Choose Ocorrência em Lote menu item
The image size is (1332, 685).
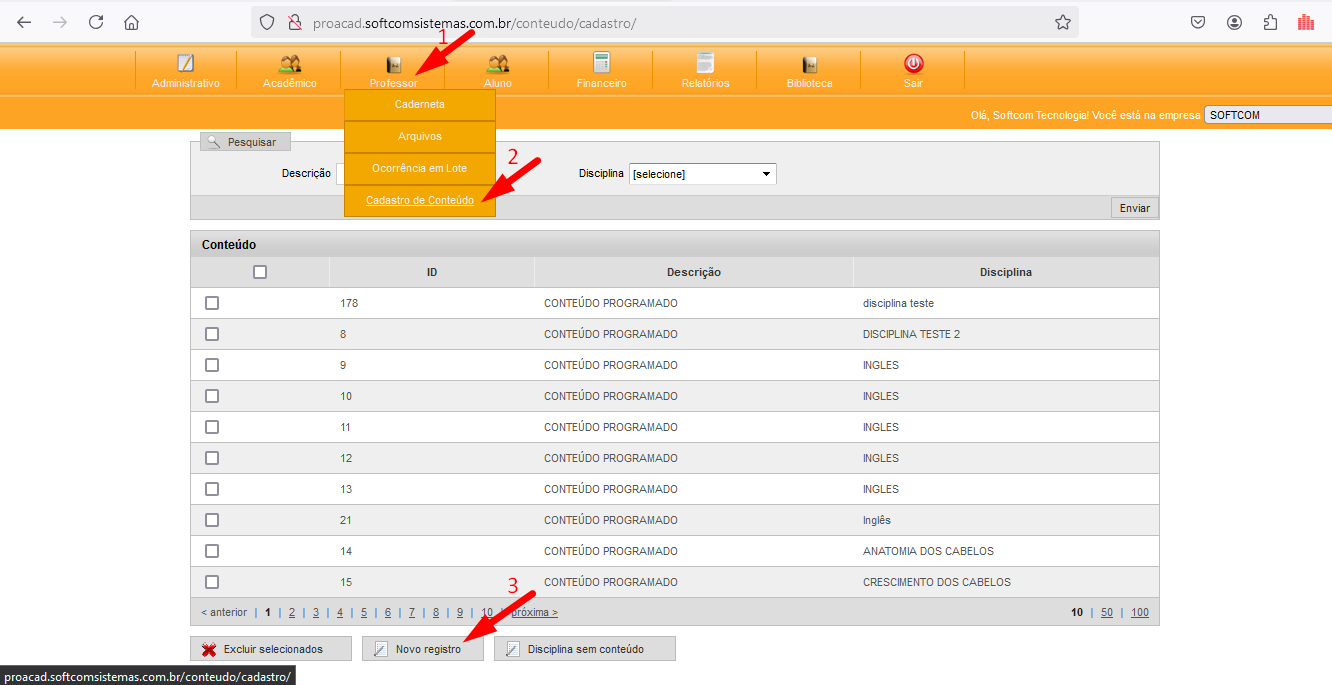click(x=419, y=168)
